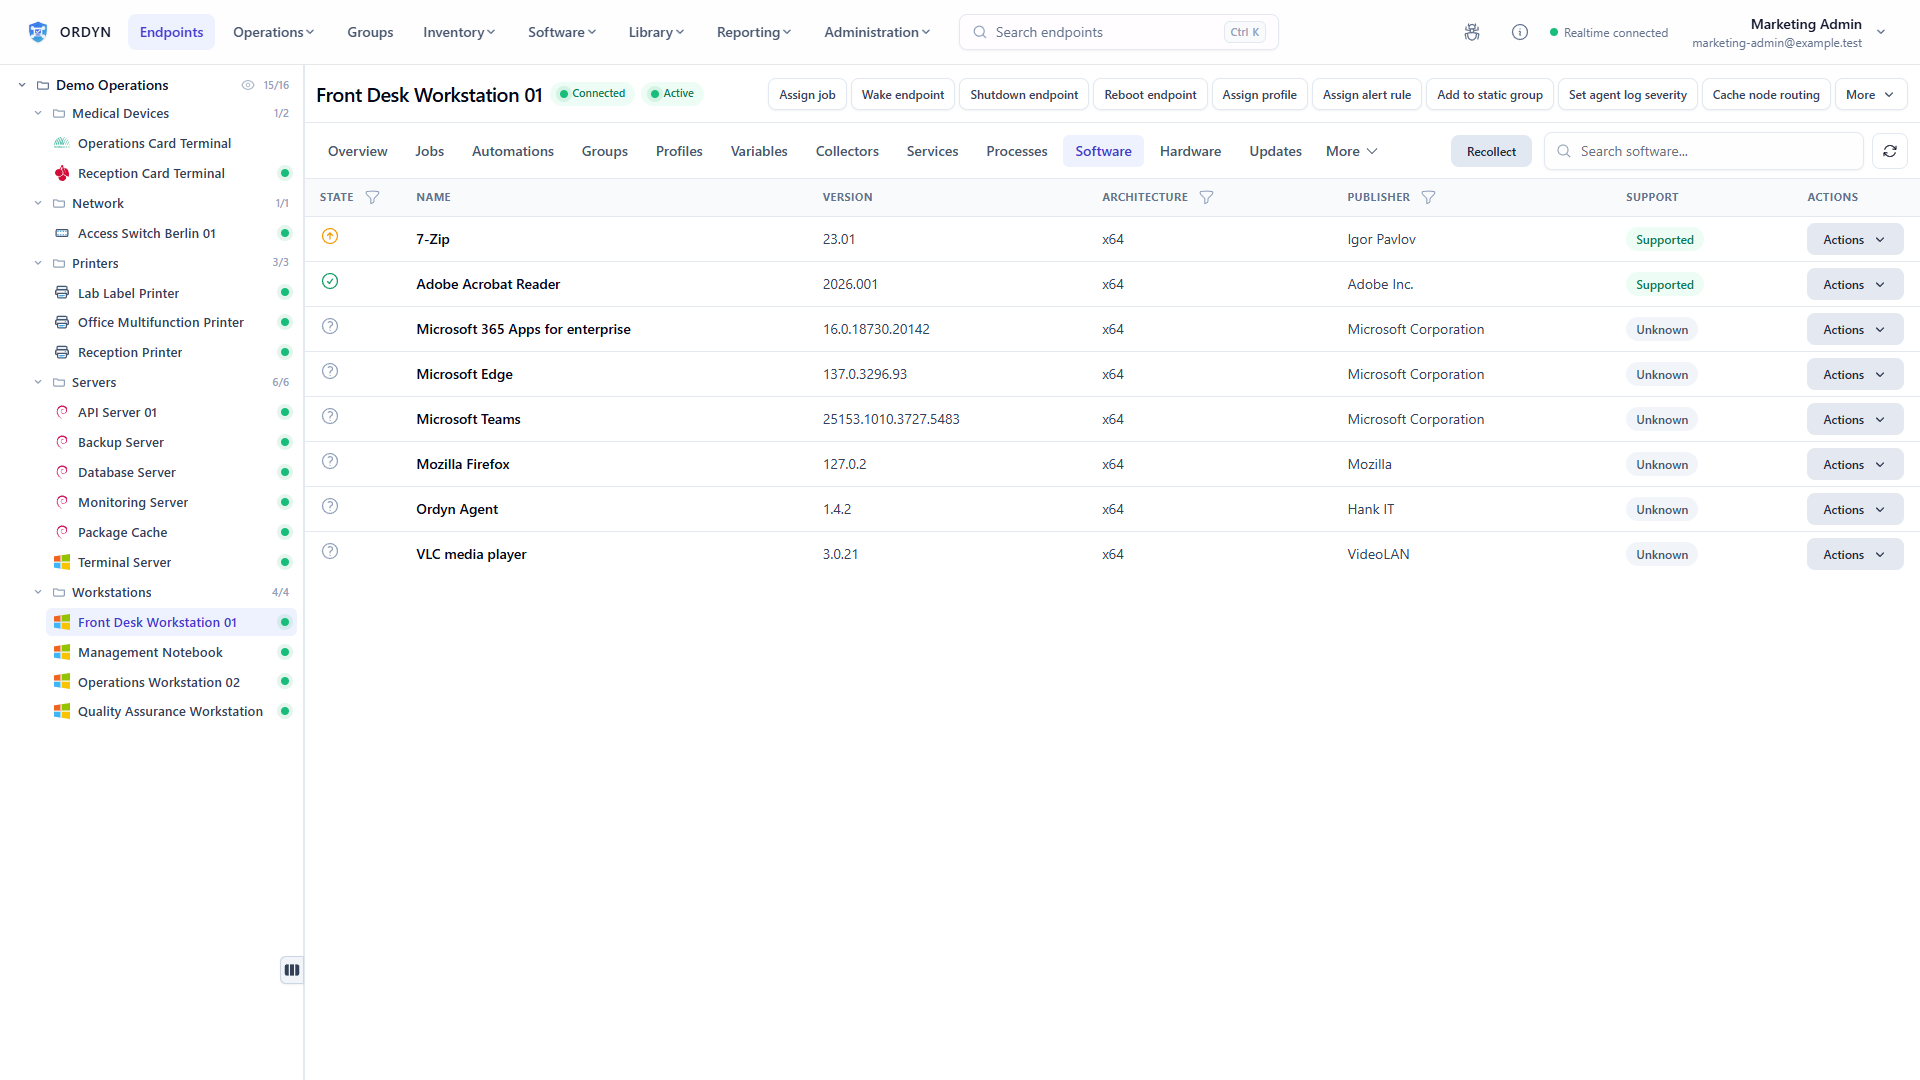Click the unknown state icon for Microsoft Edge
Viewport: 1920px width, 1080px height.
330,372
